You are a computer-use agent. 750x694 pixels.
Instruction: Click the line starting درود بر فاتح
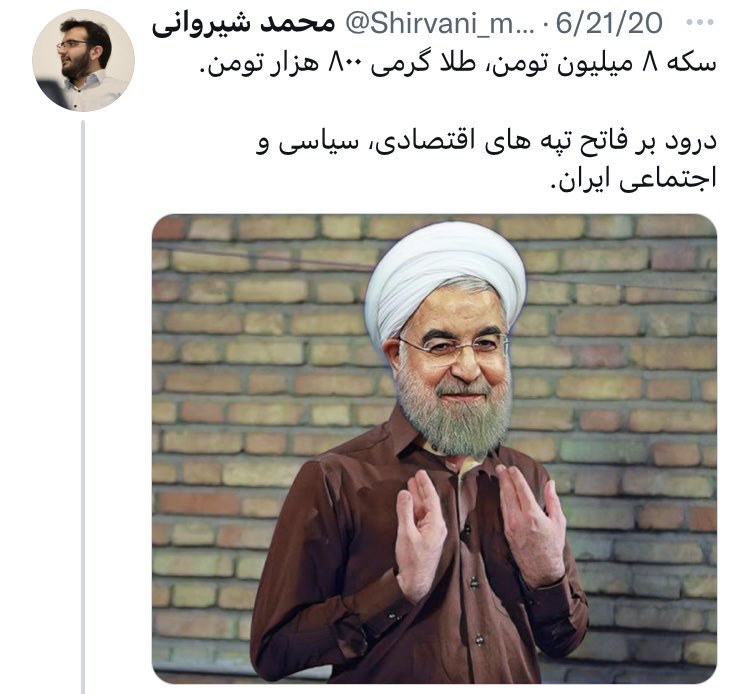(486, 143)
